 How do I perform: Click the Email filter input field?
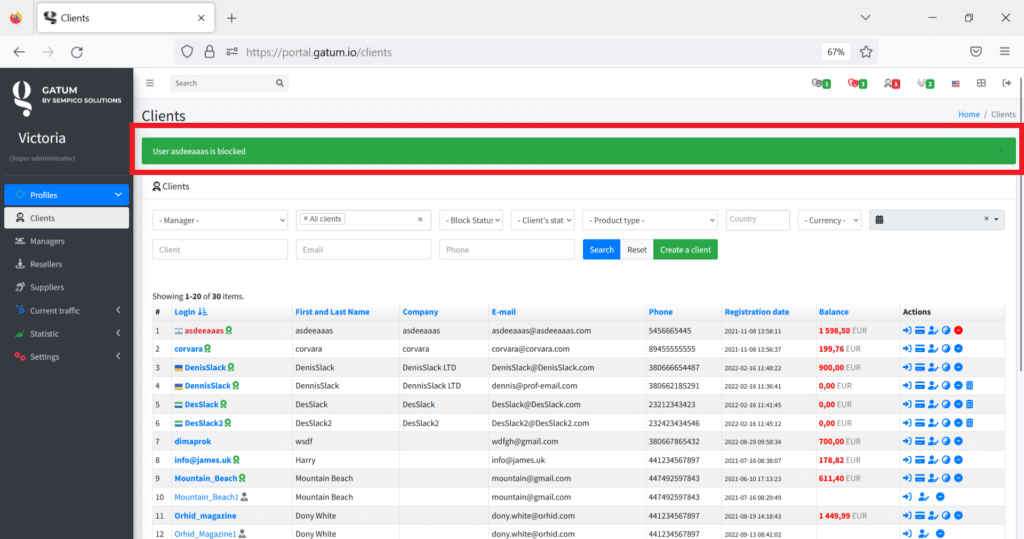click(x=363, y=250)
